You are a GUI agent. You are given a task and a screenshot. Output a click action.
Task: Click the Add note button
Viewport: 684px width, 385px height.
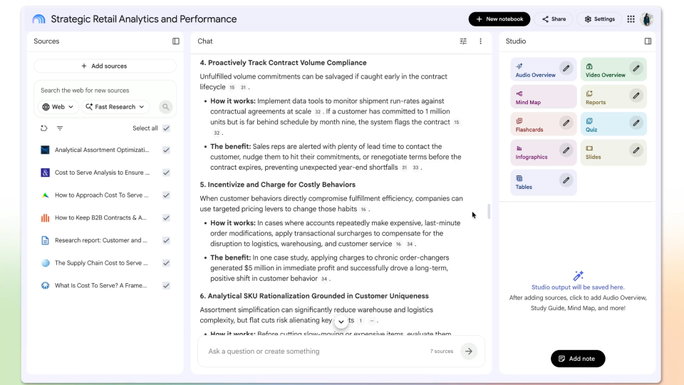click(578, 358)
